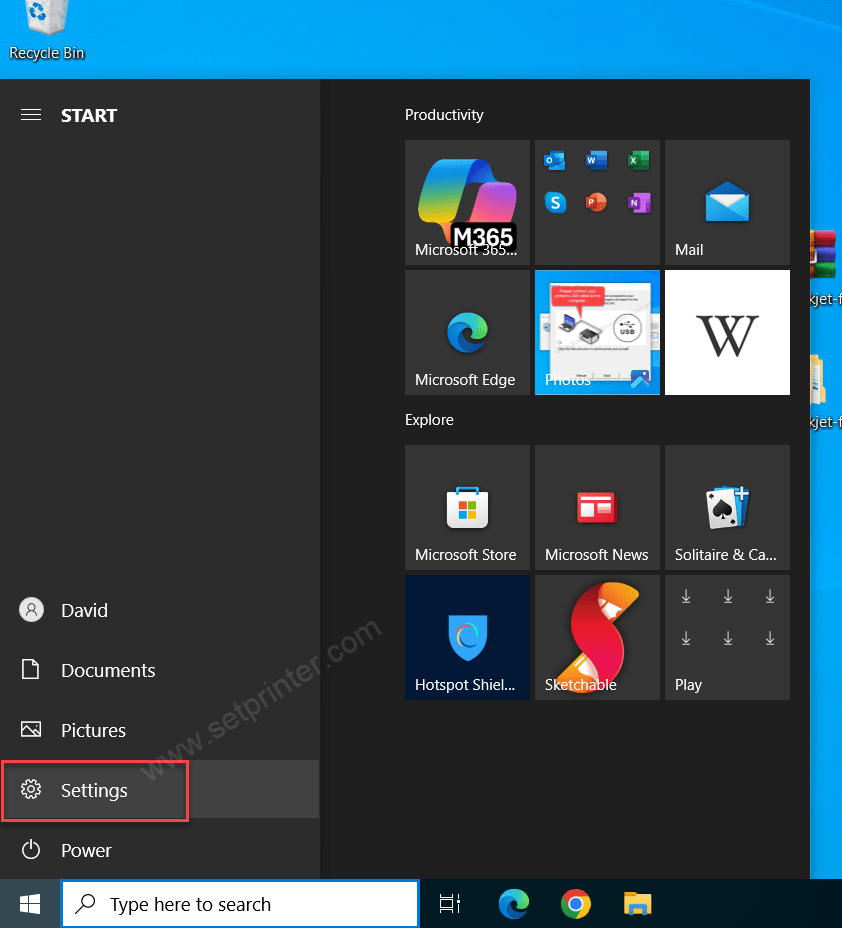Select the Recycle Bin desktop icon
This screenshot has width=842, height=928.
click(x=47, y=31)
